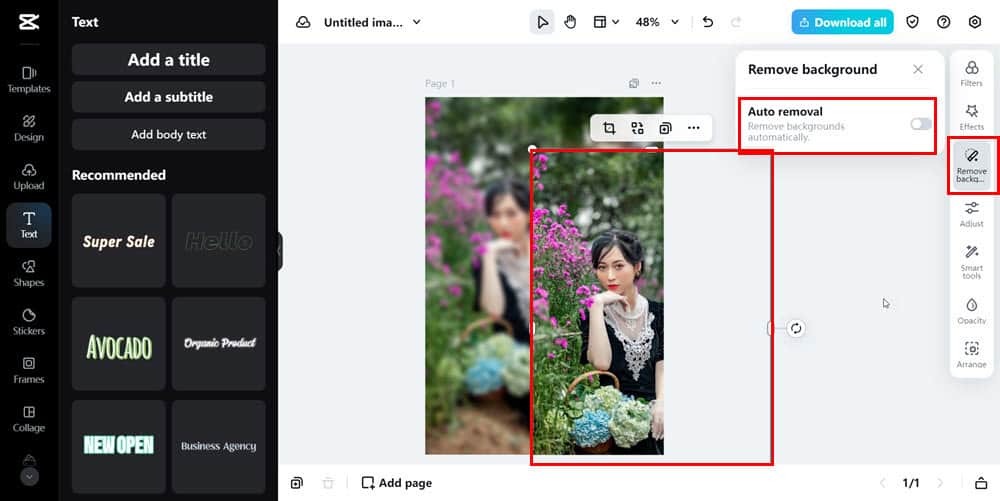Redo the last action
Viewport: 1000px width, 501px height.
pos(736,22)
